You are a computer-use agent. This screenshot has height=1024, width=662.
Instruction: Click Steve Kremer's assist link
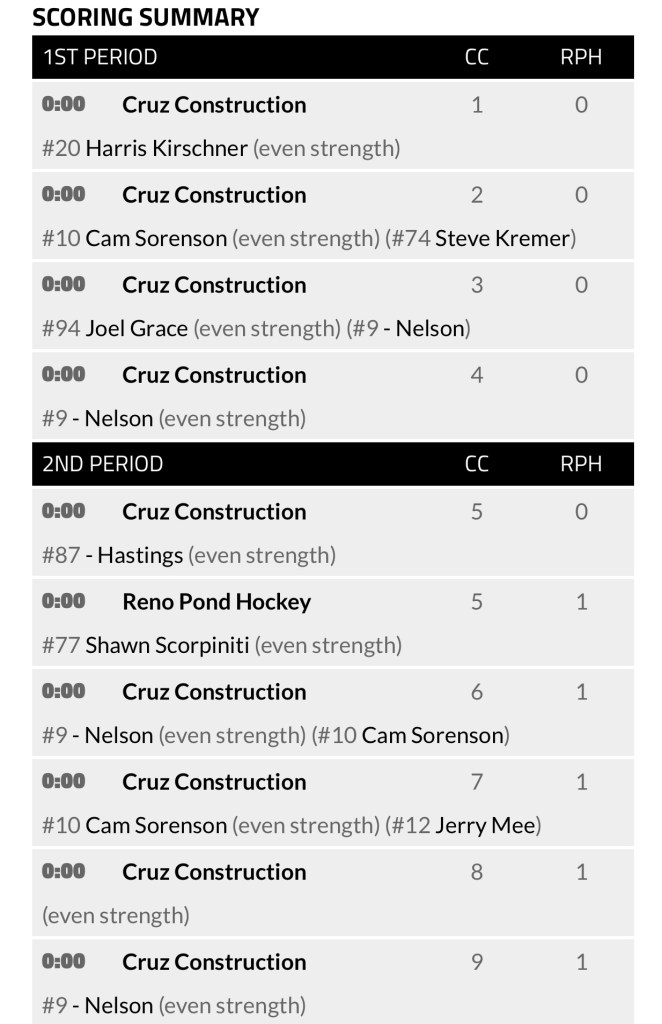[503, 239]
